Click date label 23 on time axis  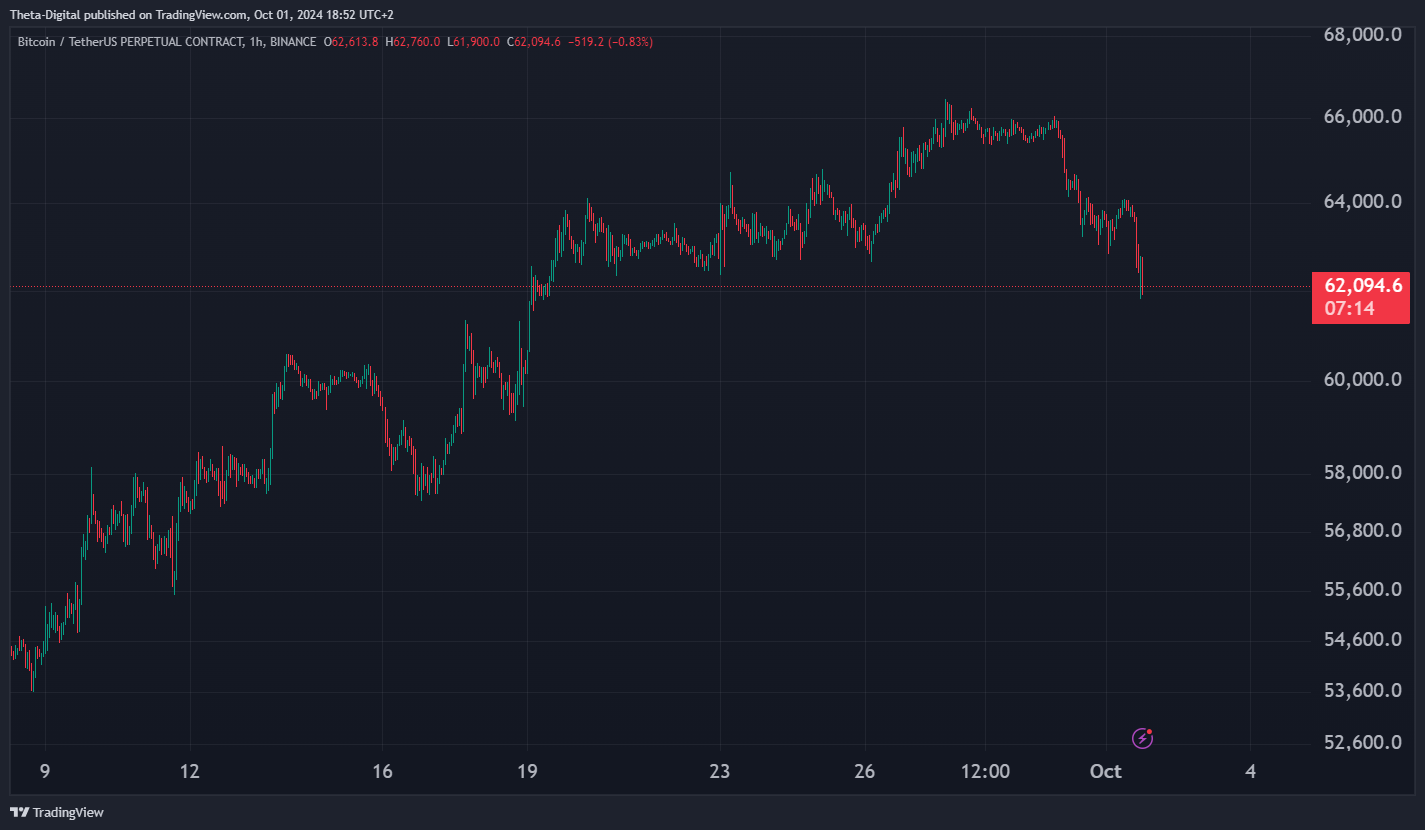720,771
